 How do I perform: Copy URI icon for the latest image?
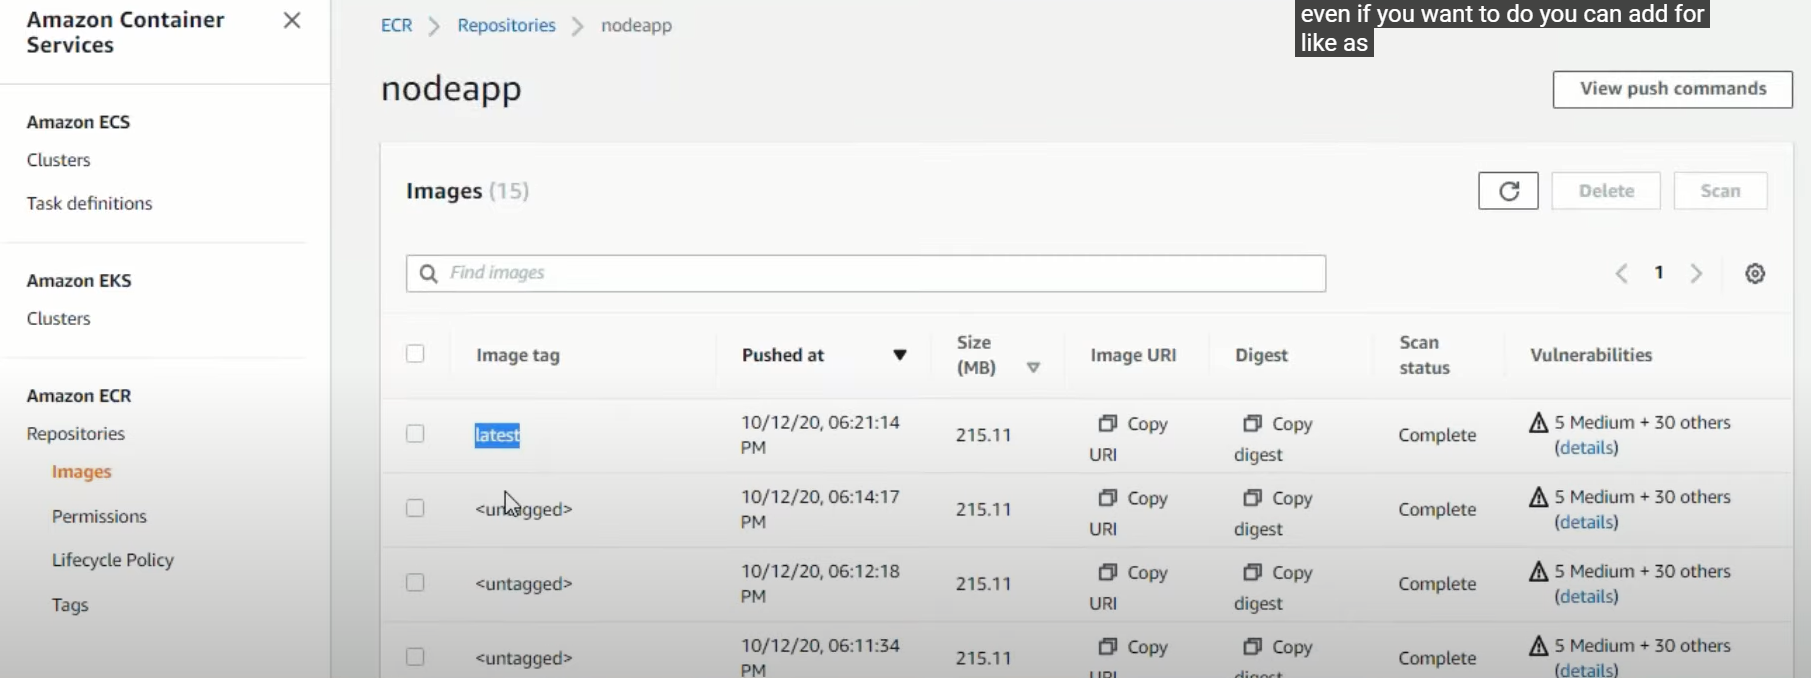(1107, 423)
